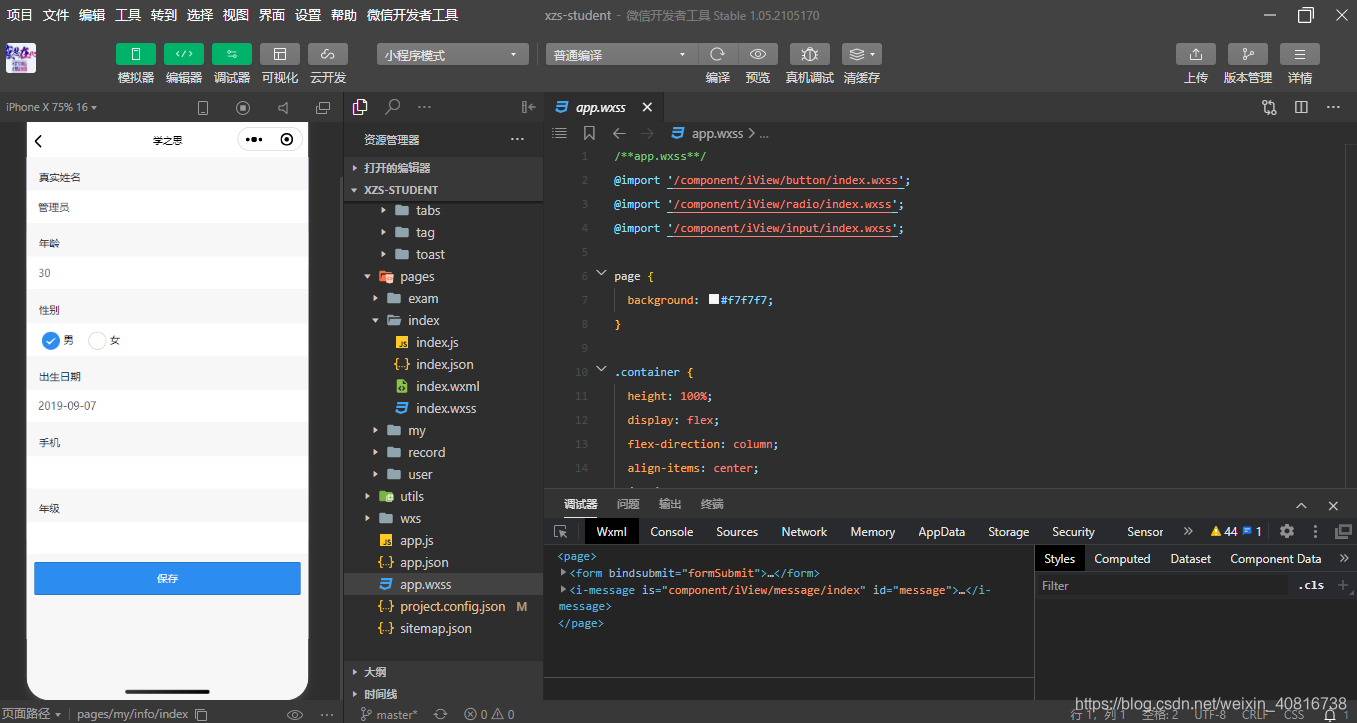The height and width of the screenshot is (723, 1357).
Task: Click the Upload button
Action: pos(1196,54)
